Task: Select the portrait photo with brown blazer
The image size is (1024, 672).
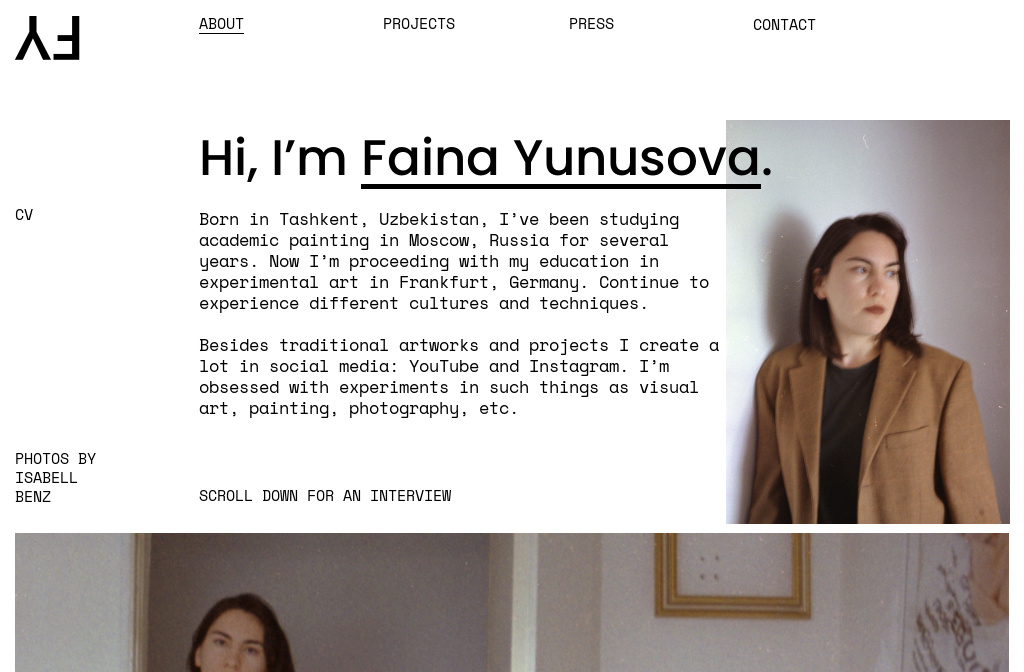Action: tap(868, 322)
